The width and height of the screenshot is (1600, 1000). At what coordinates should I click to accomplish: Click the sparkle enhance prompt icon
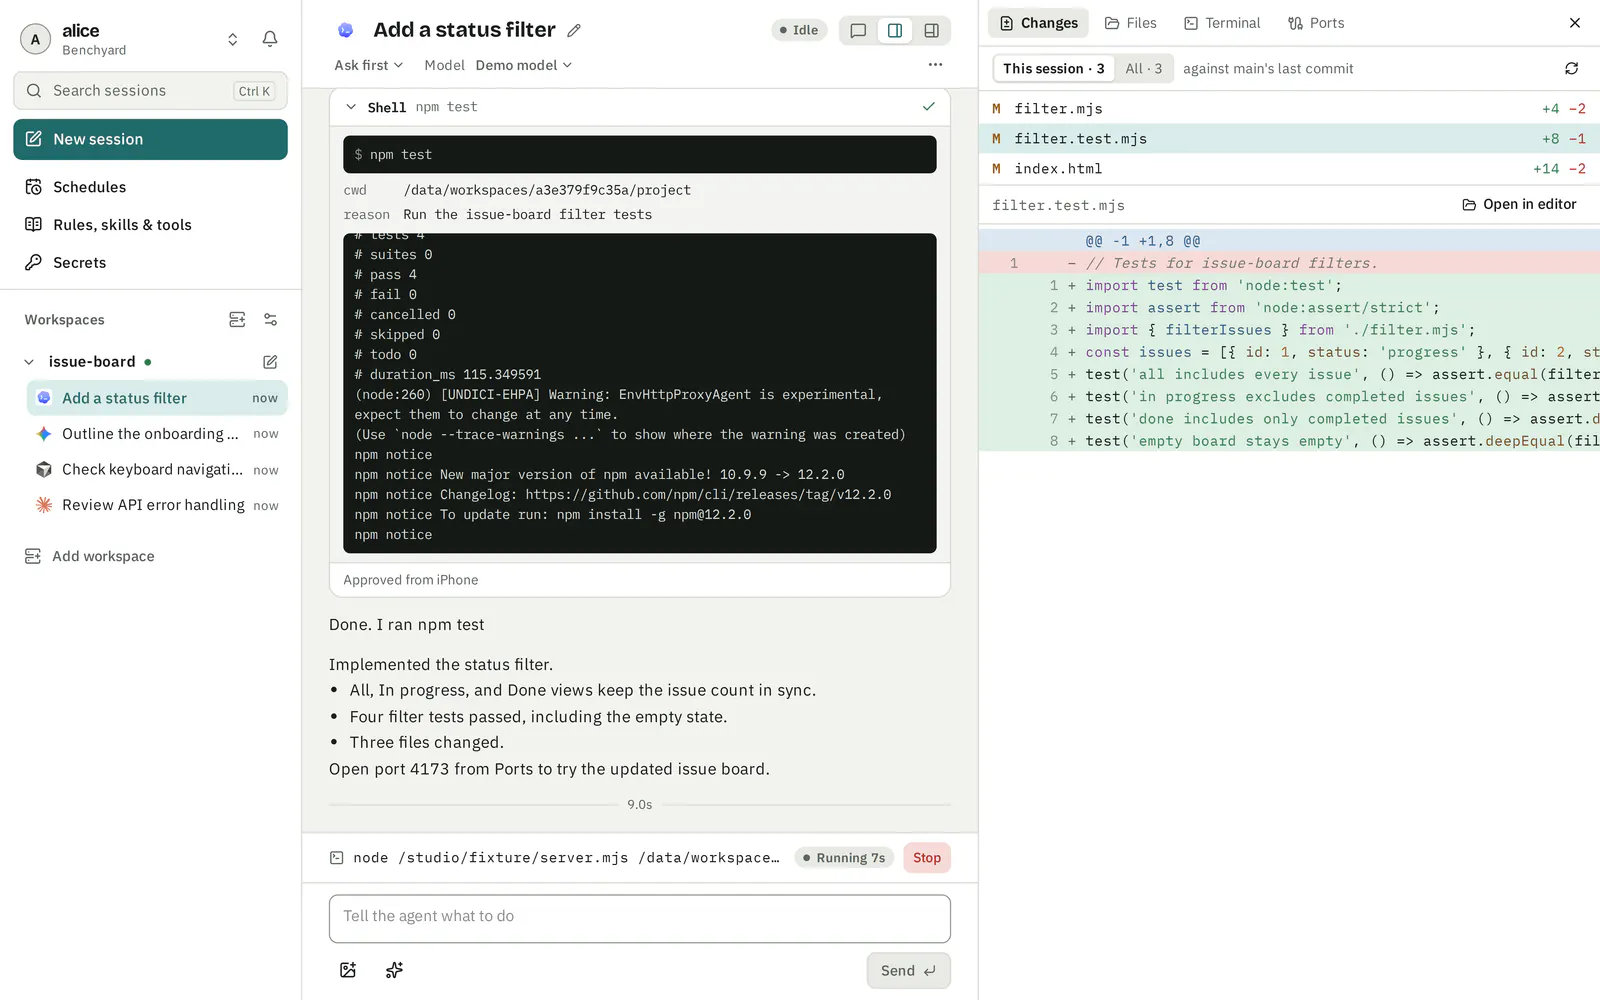394,970
